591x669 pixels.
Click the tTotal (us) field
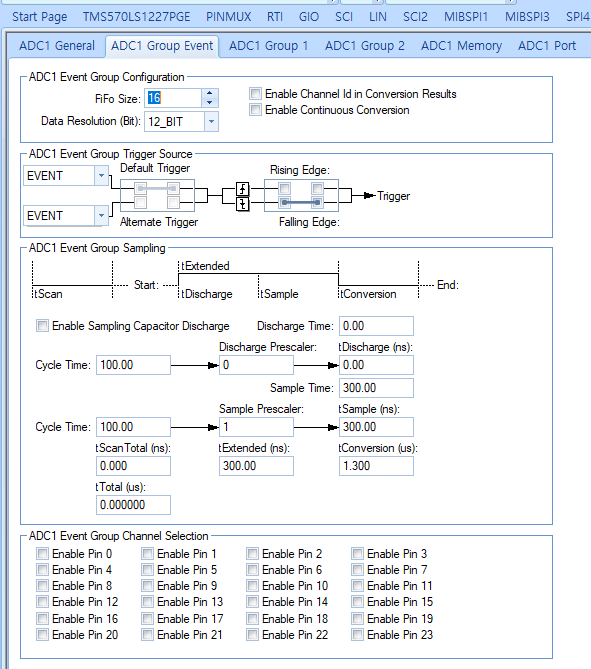pyautogui.click(x=133, y=505)
